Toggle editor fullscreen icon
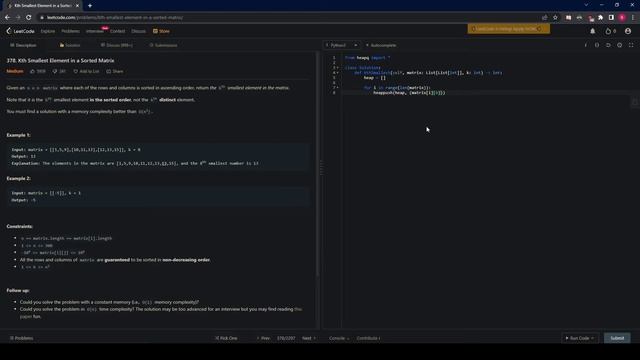Image resolution: width=640 pixels, height=360 pixels. click(x=631, y=45)
